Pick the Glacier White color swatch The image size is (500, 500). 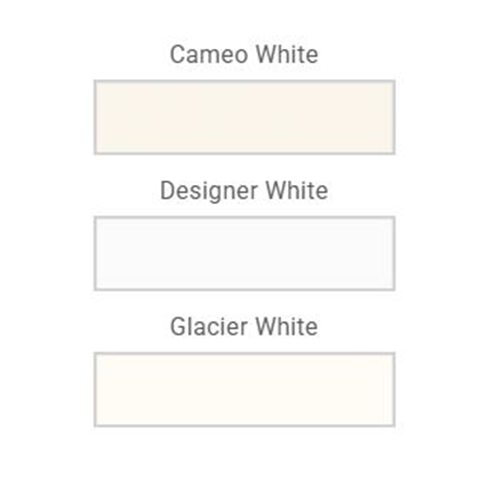pos(244,389)
